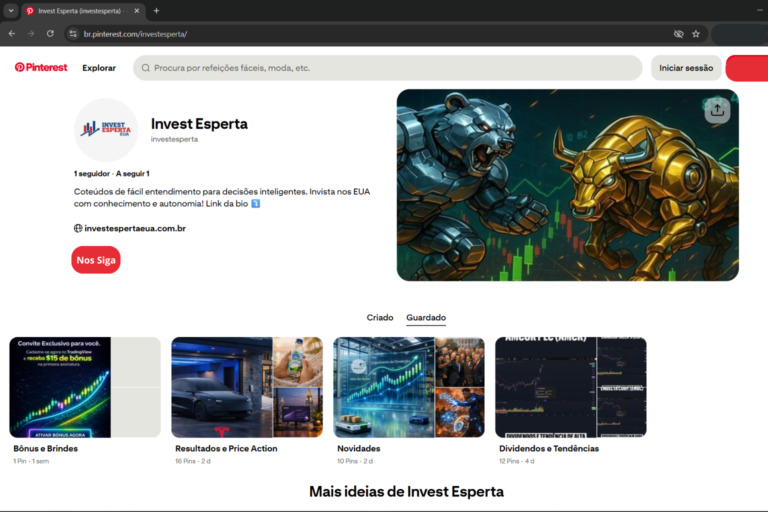The width and height of the screenshot is (768, 512).
Task: Open the Invest Esperta profile avatar
Action: coord(106,130)
